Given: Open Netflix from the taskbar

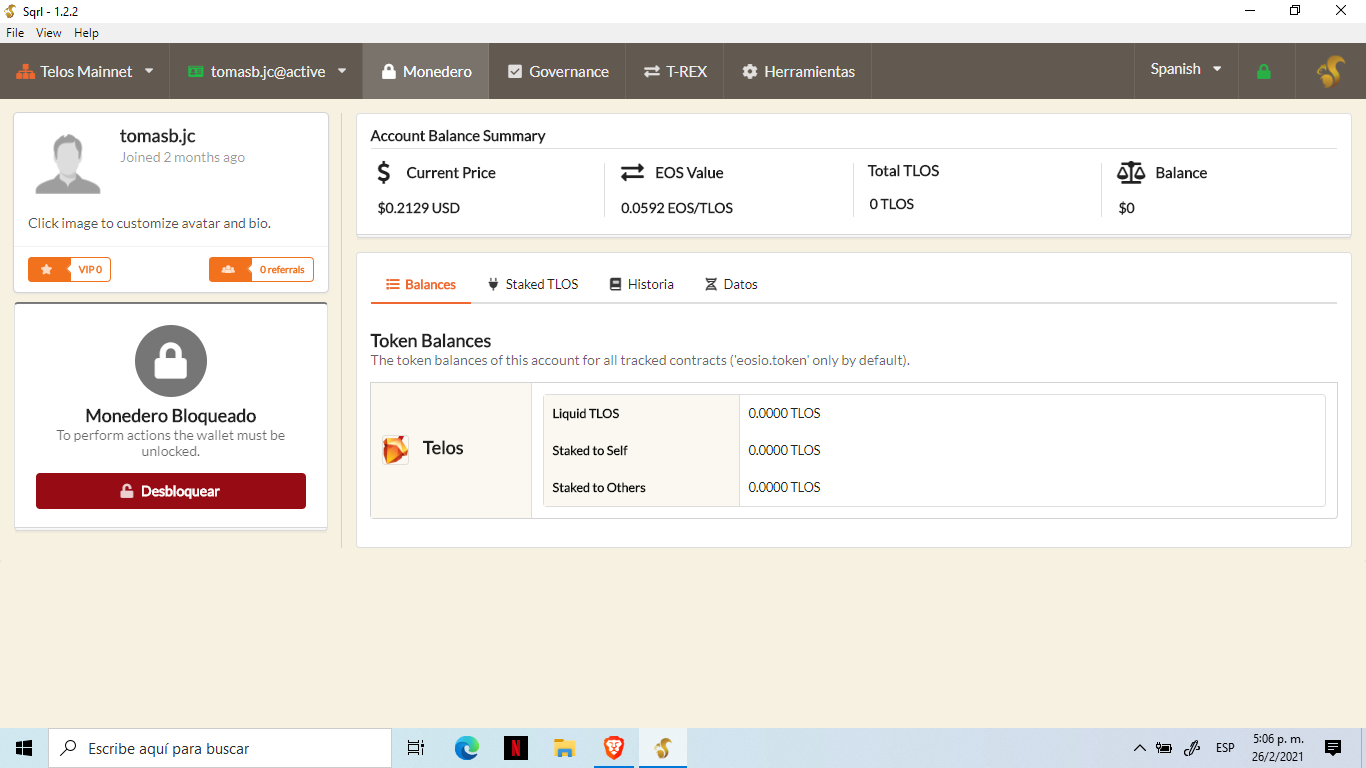Looking at the screenshot, I should [x=515, y=748].
